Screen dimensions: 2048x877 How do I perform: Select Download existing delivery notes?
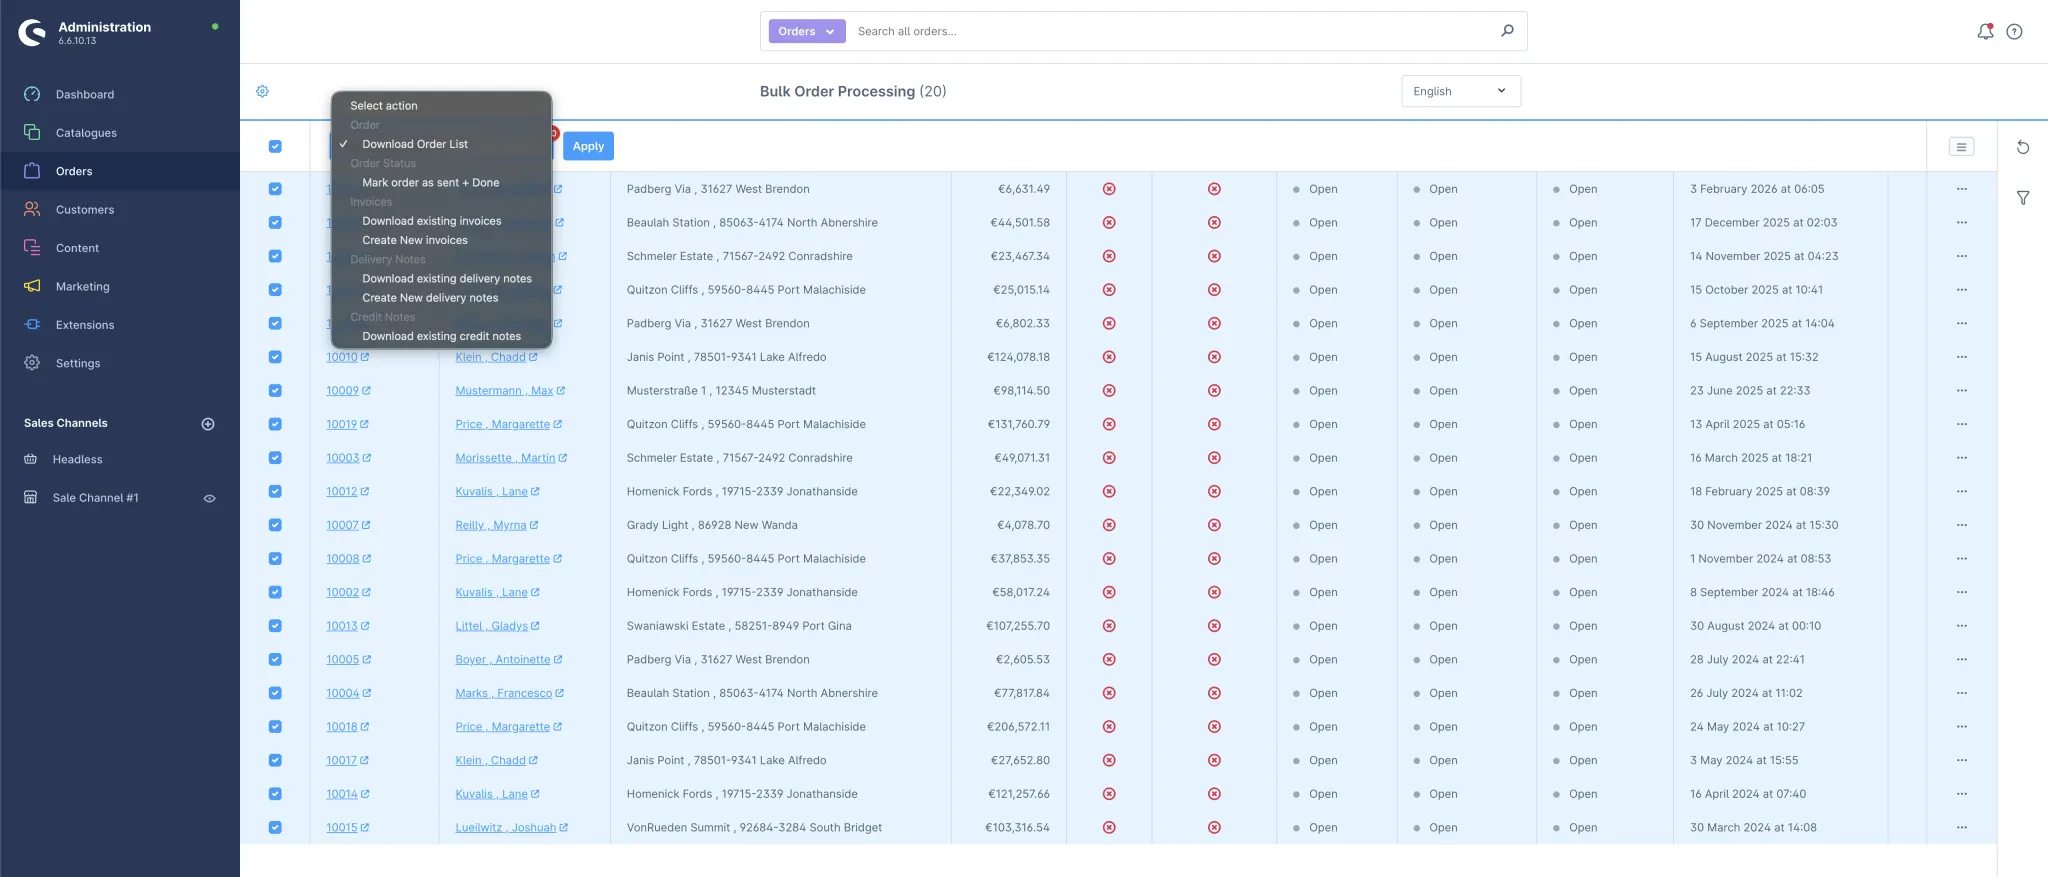click(446, 279)
